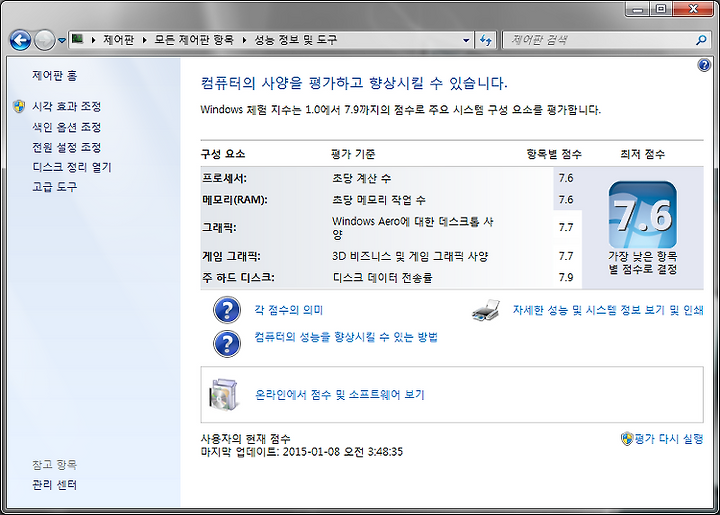Viewport: 720px width, 515px height.
Task: Select the 게임 그래픽: row label
Action: click(x=231, y=256)
